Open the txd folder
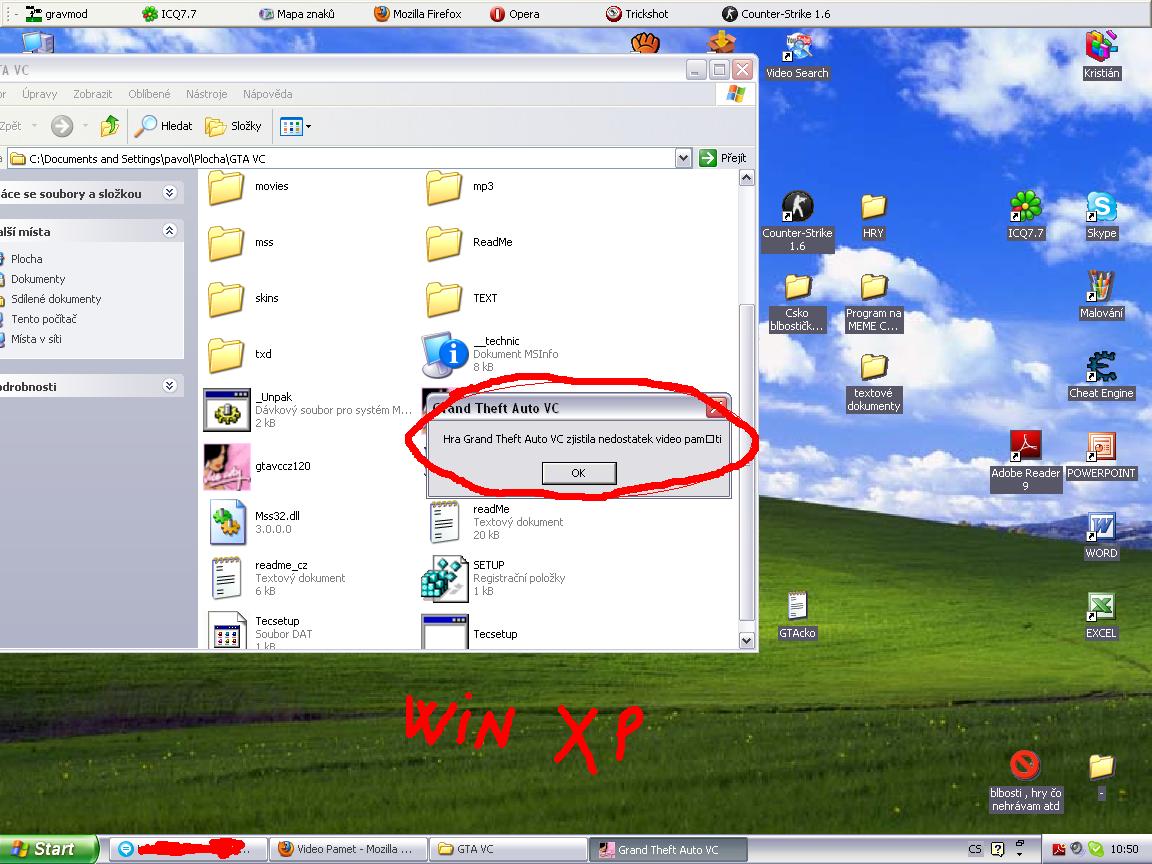Screen dimensions: 1152x864 click(240, 354)
